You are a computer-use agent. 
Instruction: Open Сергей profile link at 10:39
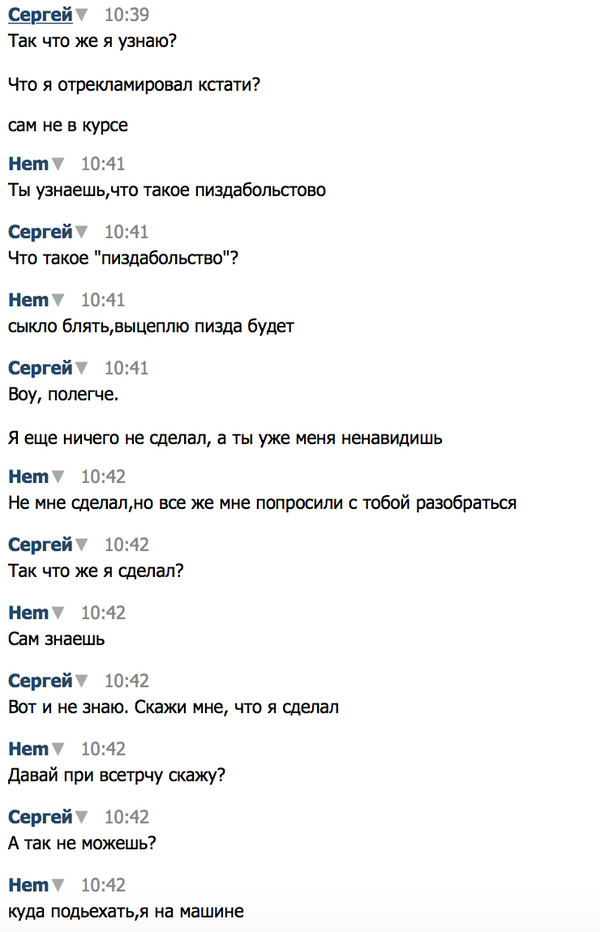pyautogui.click(x=40, y=15)
